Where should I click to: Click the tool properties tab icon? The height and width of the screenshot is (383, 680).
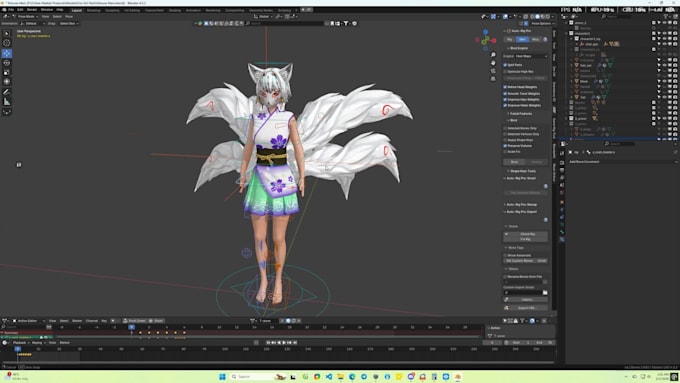click(562, 153)
